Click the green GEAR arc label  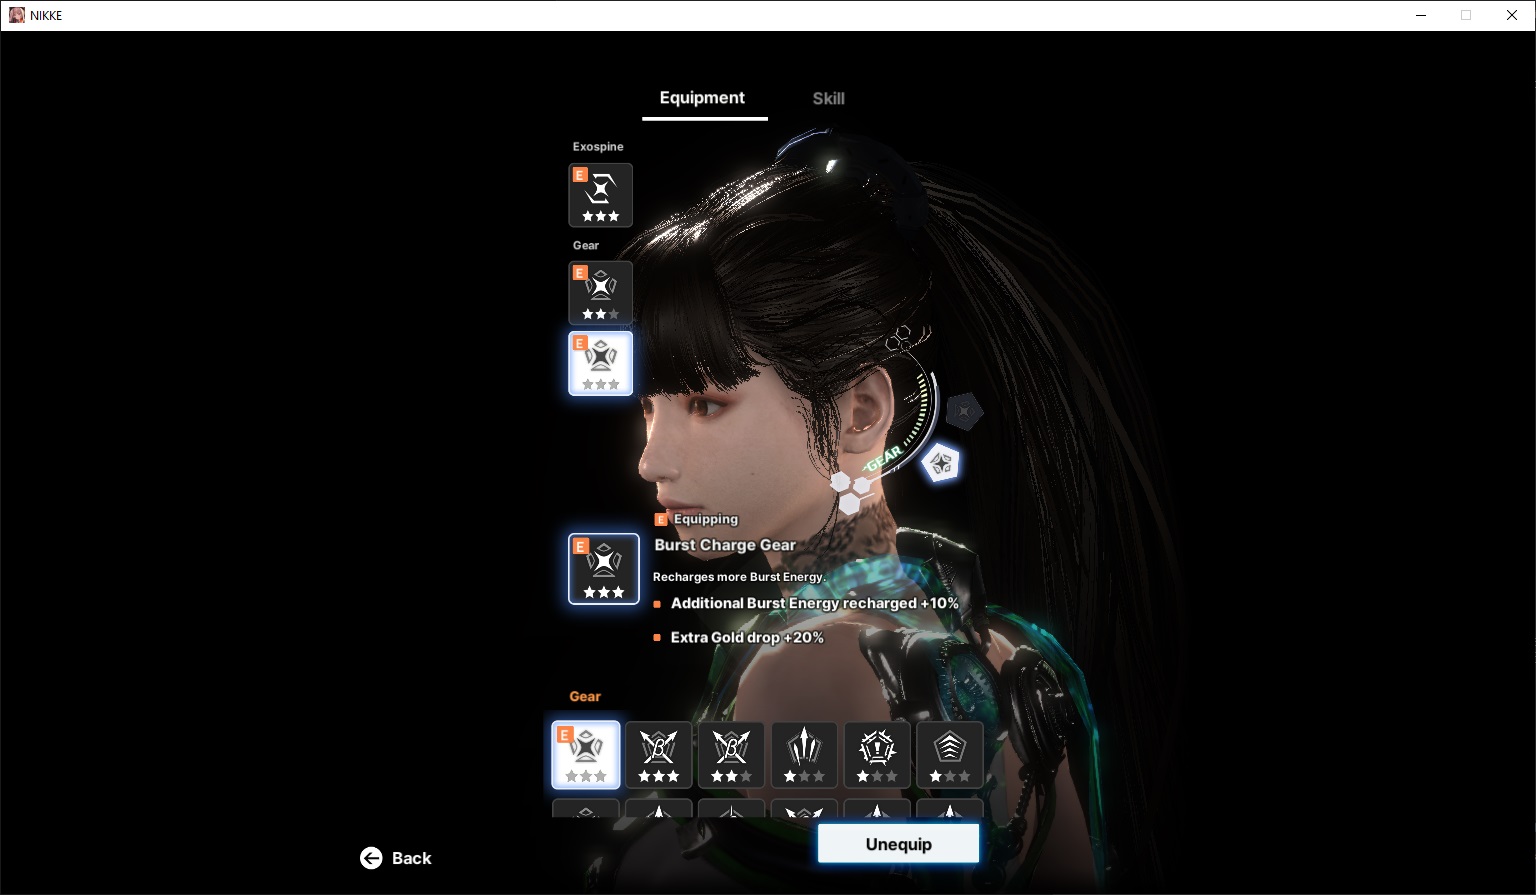pyautogui.click(x=883, y=459)
